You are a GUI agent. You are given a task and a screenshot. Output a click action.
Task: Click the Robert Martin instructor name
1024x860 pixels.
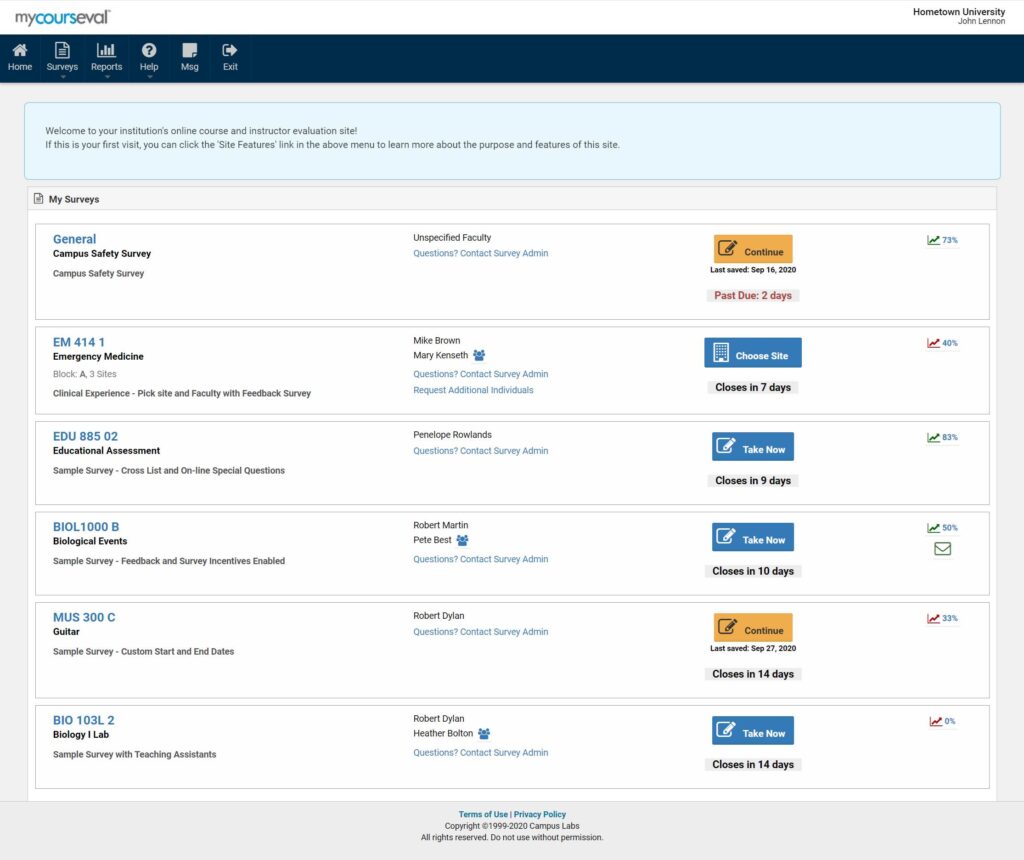click(440, 525)
